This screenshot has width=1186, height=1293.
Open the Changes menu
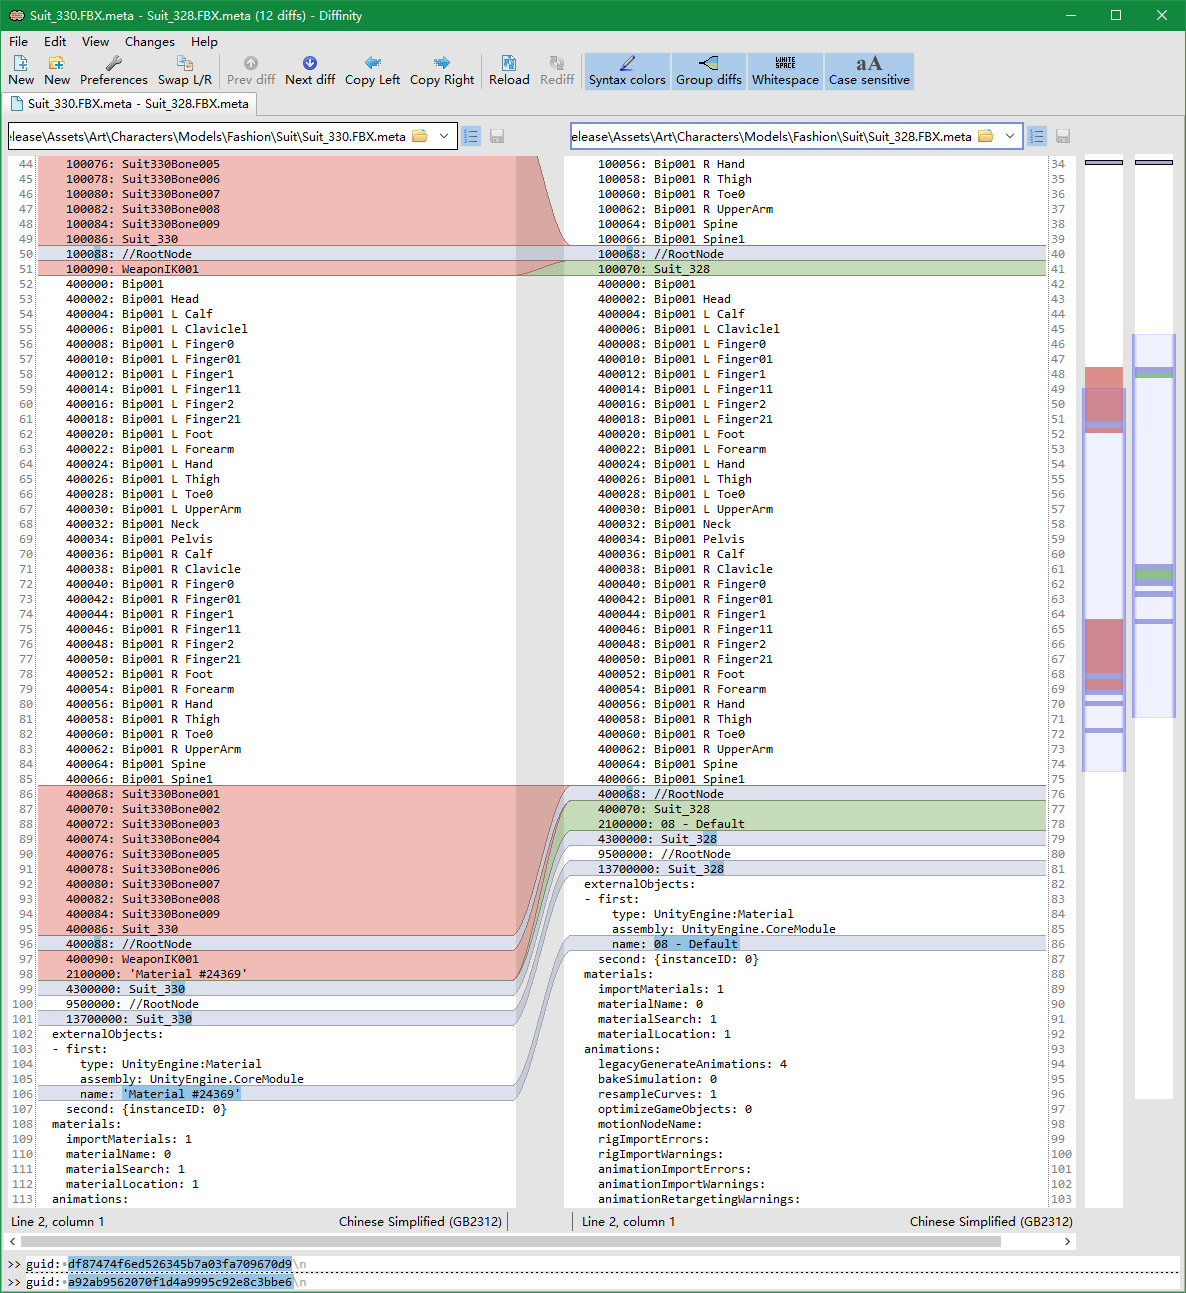[149, 41]
